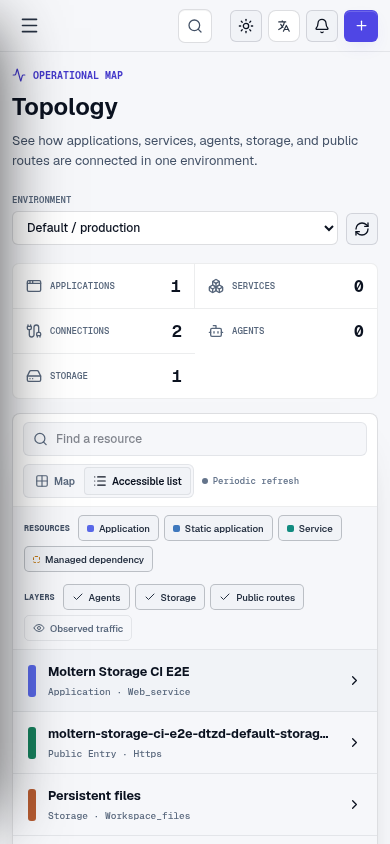Click the green swatch on Public Entry row

[32, 743]
